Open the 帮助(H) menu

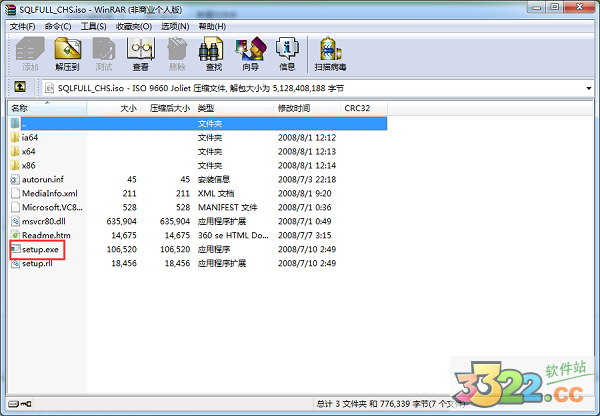coord(212,26)
